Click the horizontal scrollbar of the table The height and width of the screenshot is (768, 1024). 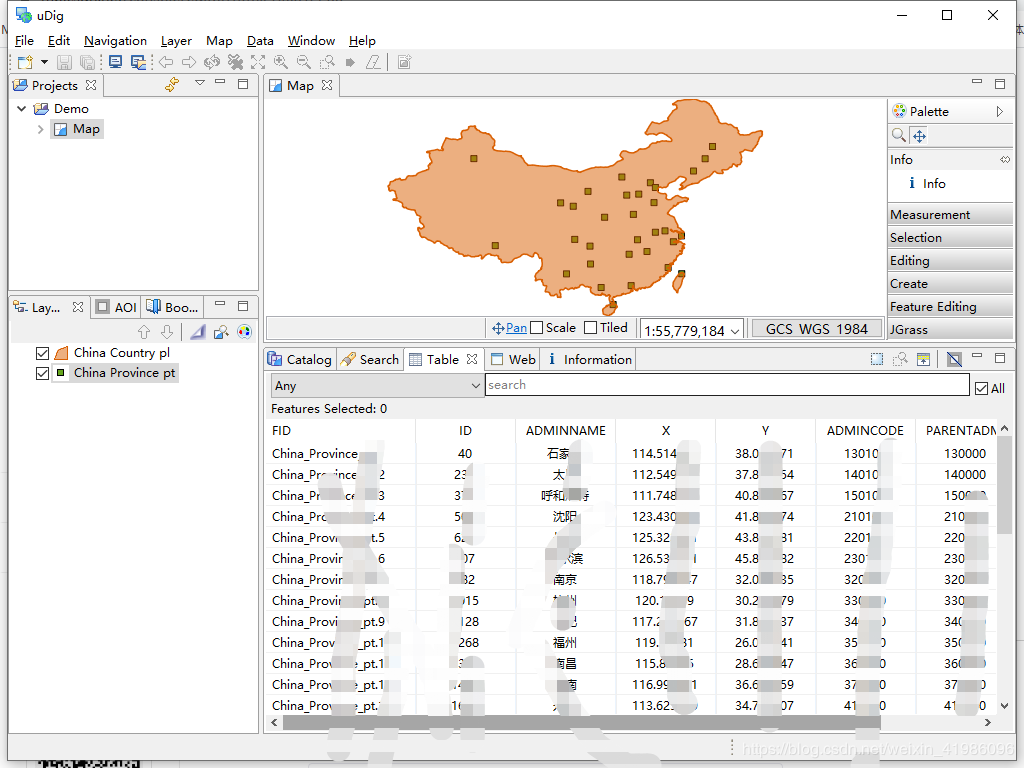click(581, 722)
